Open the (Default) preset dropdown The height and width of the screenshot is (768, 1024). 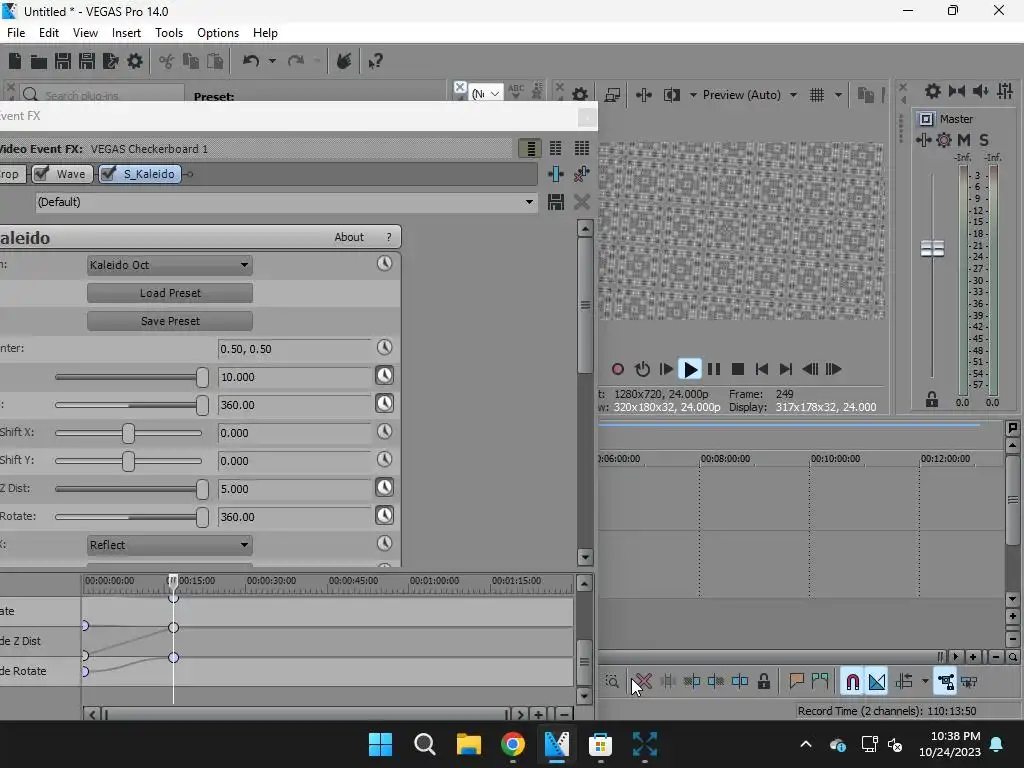286,202
